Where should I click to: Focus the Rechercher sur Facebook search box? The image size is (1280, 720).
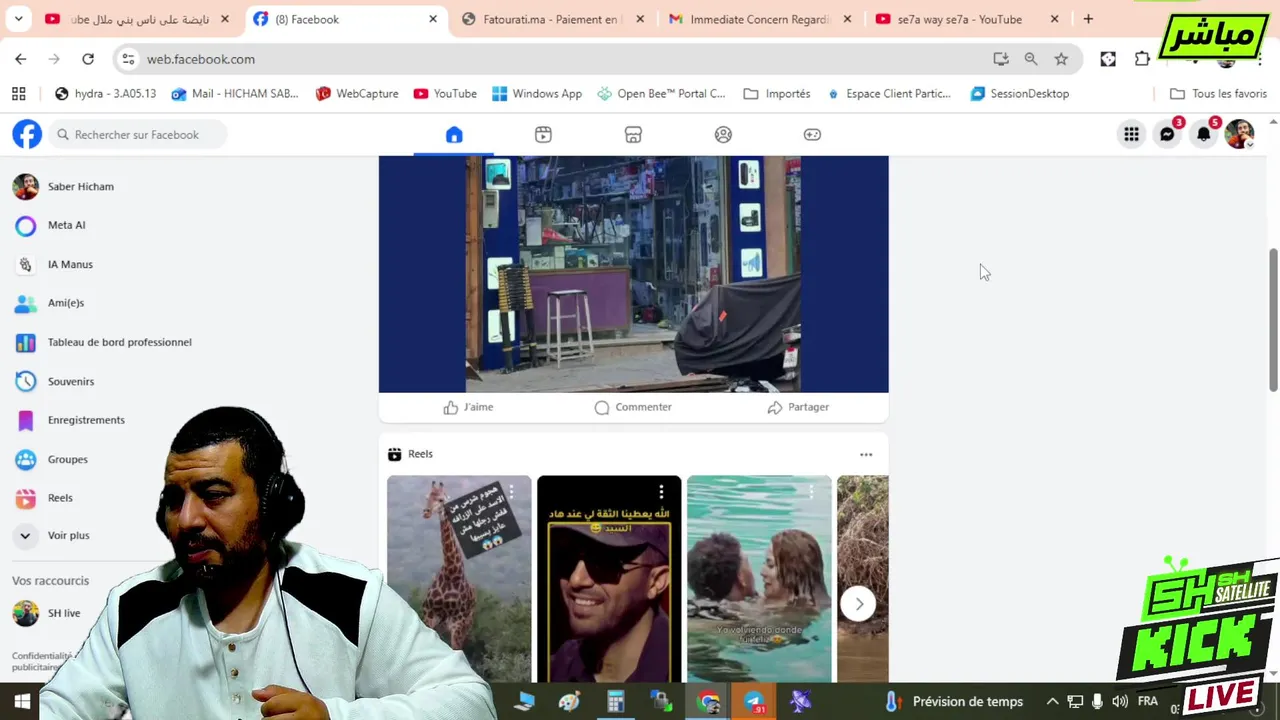coord(137,134)
